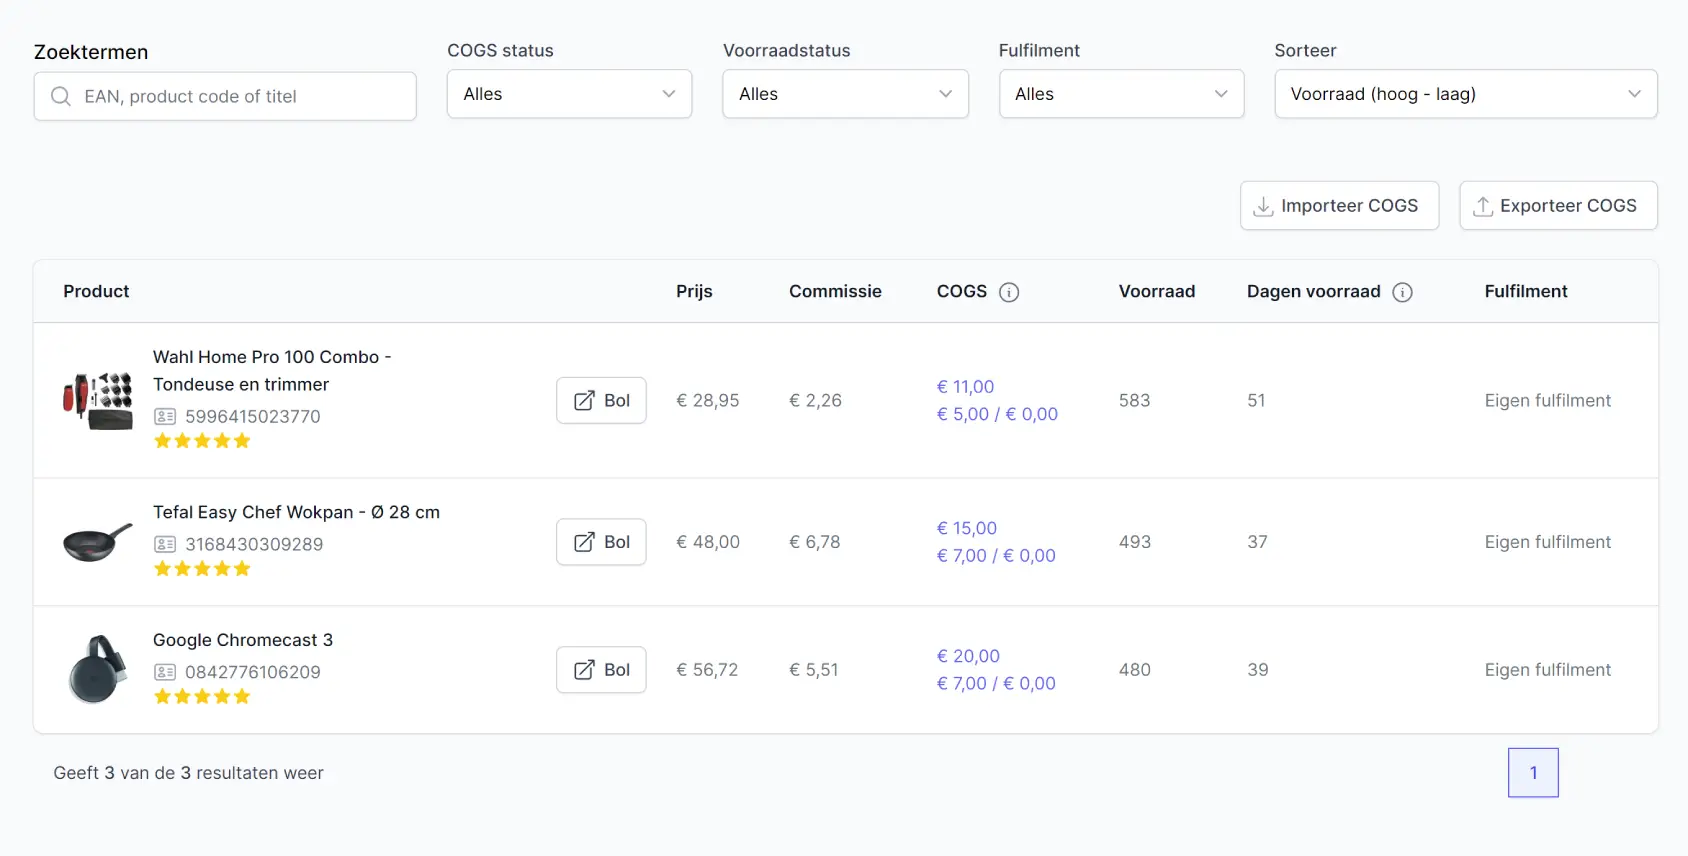
Task: Click the commission € 6,78
Action: pyautogui.click(x=815, y=542)
